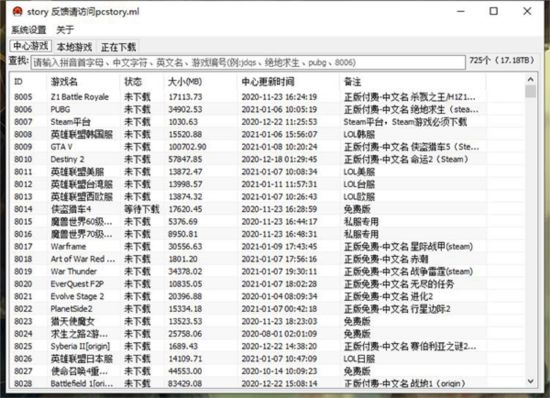Open the 系统设置 menu
550x398 pixels.
[x=29, y=30]
